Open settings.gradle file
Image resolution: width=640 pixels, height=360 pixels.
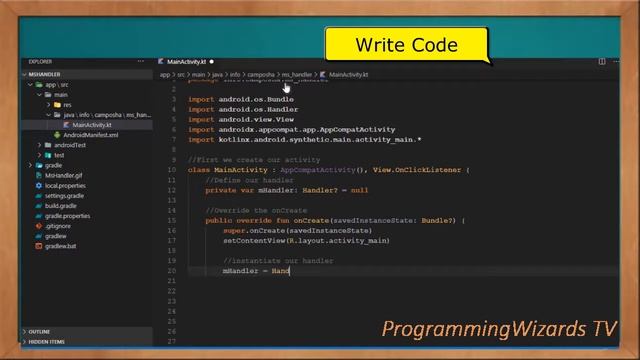tap(64, 196)
